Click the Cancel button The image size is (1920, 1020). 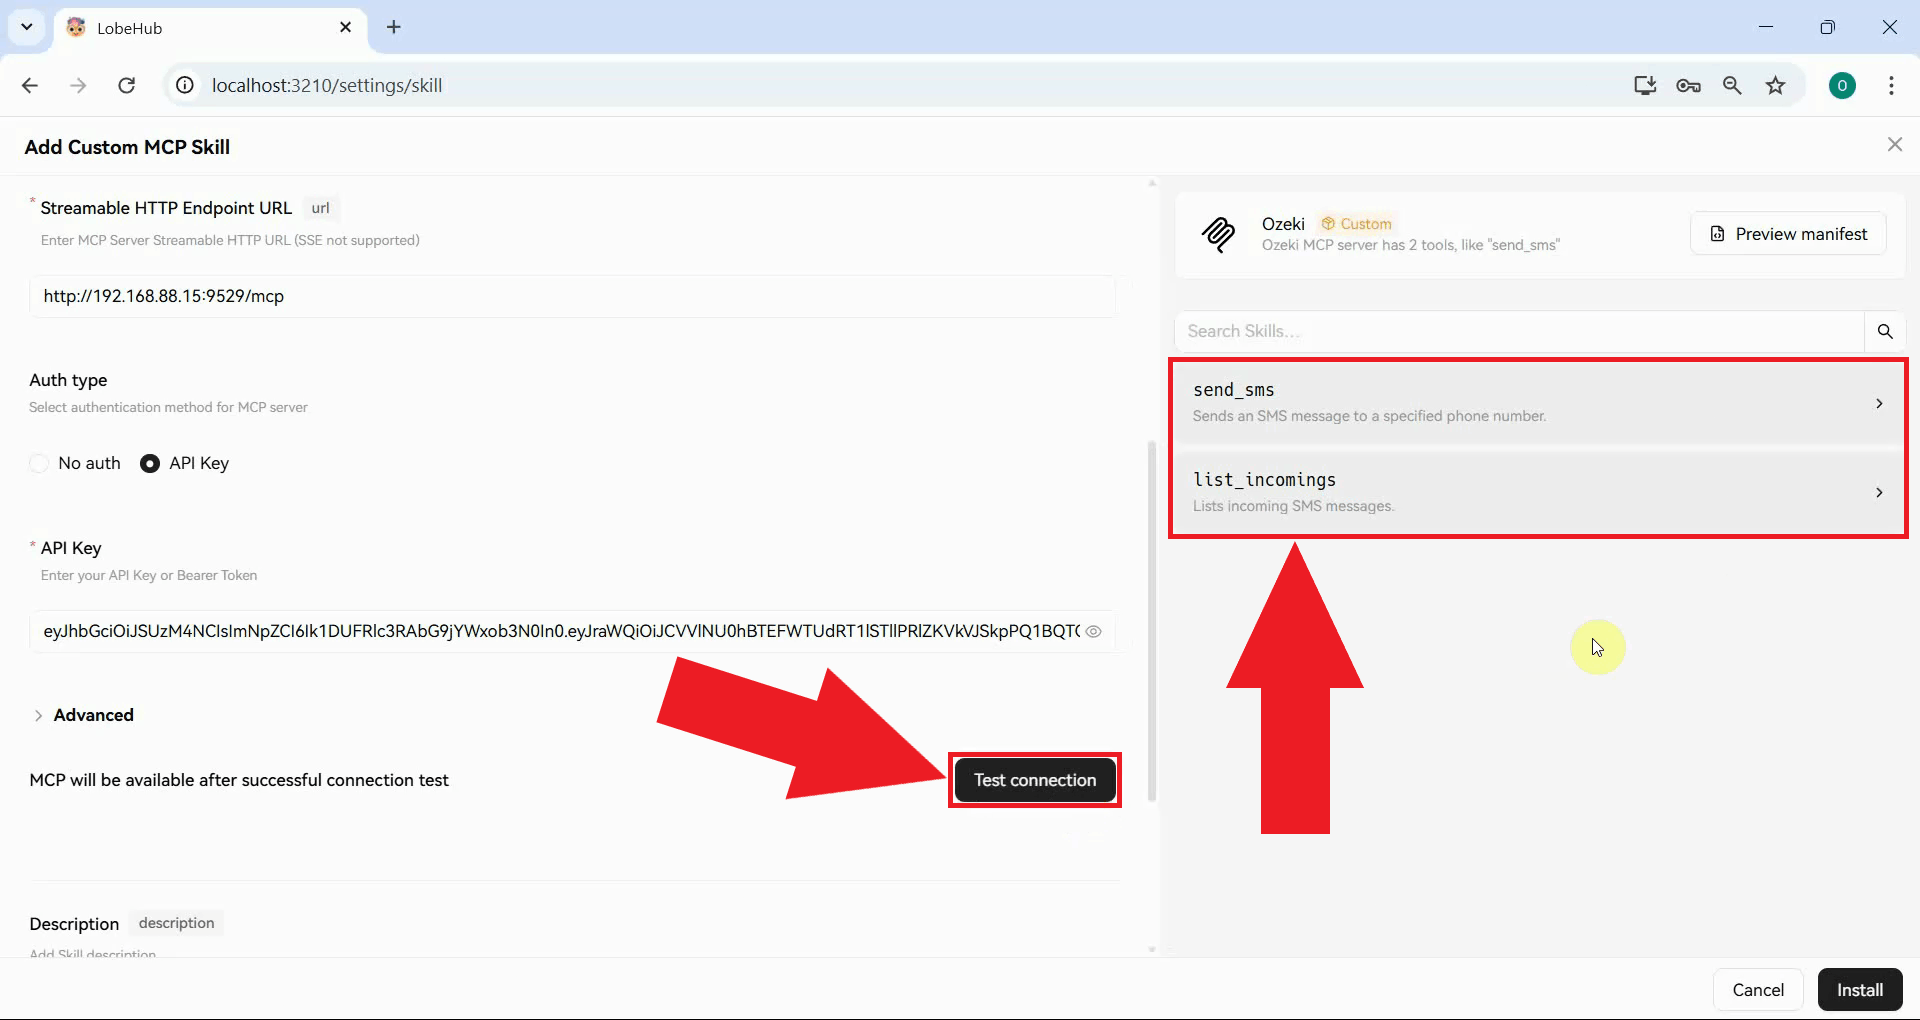click(x=1758, y=990)
